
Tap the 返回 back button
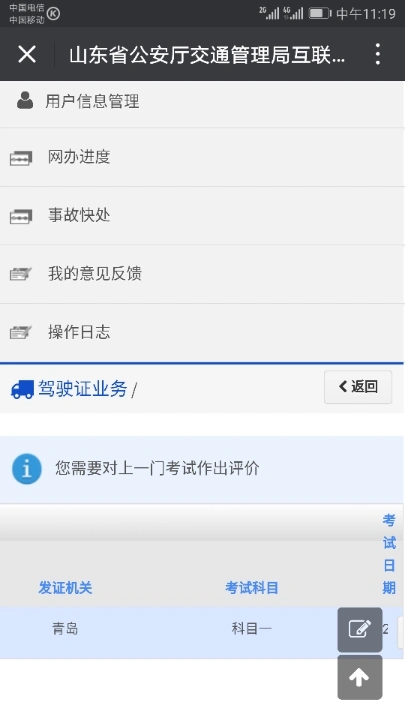click(x=358, y=387)
